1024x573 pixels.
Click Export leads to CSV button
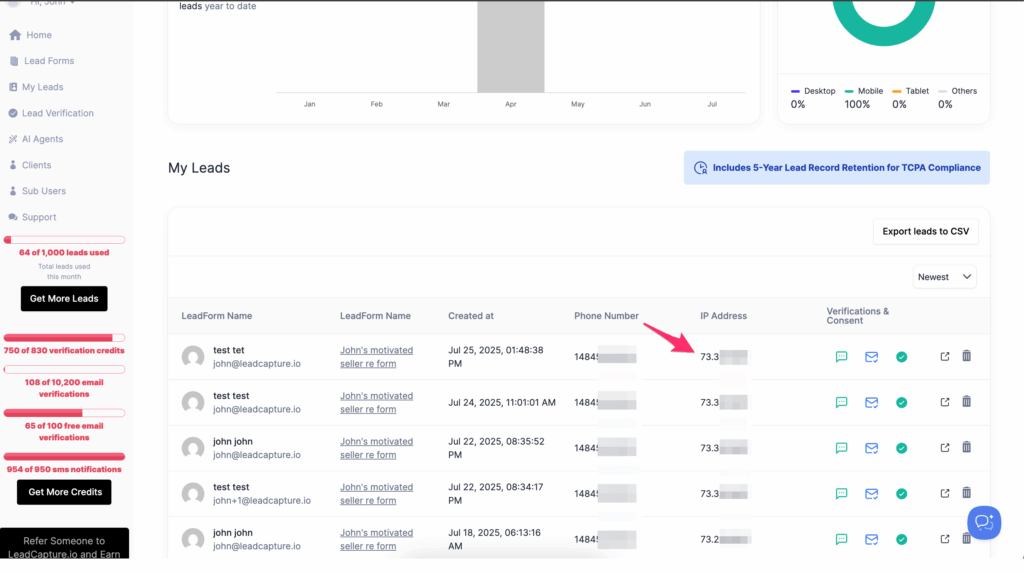(x=925, y=231)
